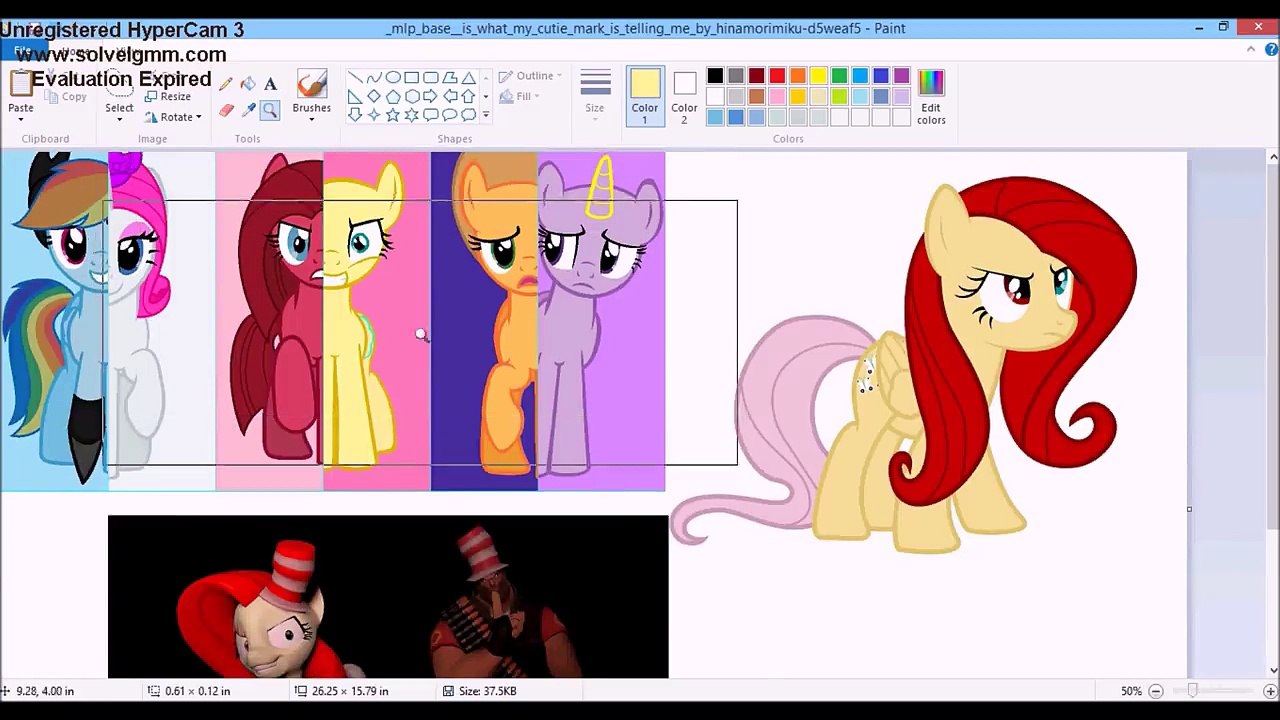This screenshot has width=1280, height=720.
Task: Choose the Diamond shape
Action: coord(374,97)
